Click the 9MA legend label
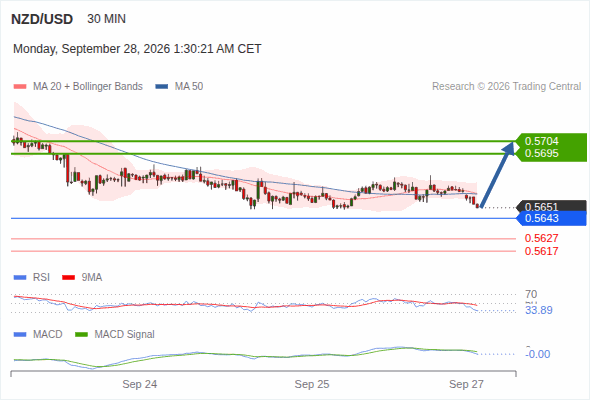Image resolution: width=590 pixels, height=400 pixels. coord(92,278)
